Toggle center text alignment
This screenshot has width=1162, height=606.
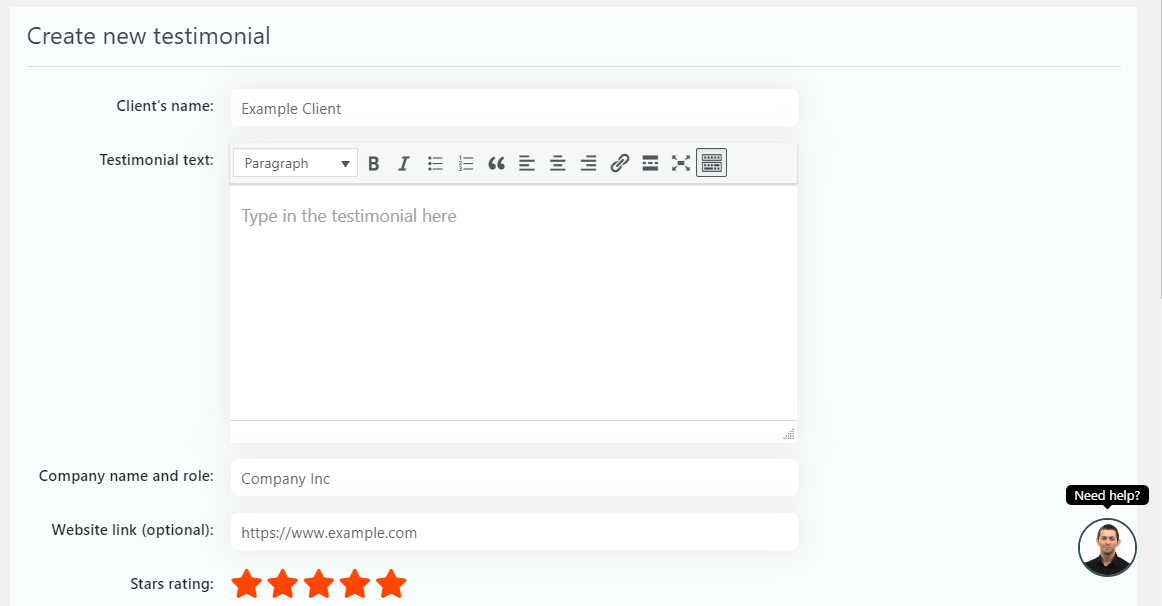[x=557, y=162]
